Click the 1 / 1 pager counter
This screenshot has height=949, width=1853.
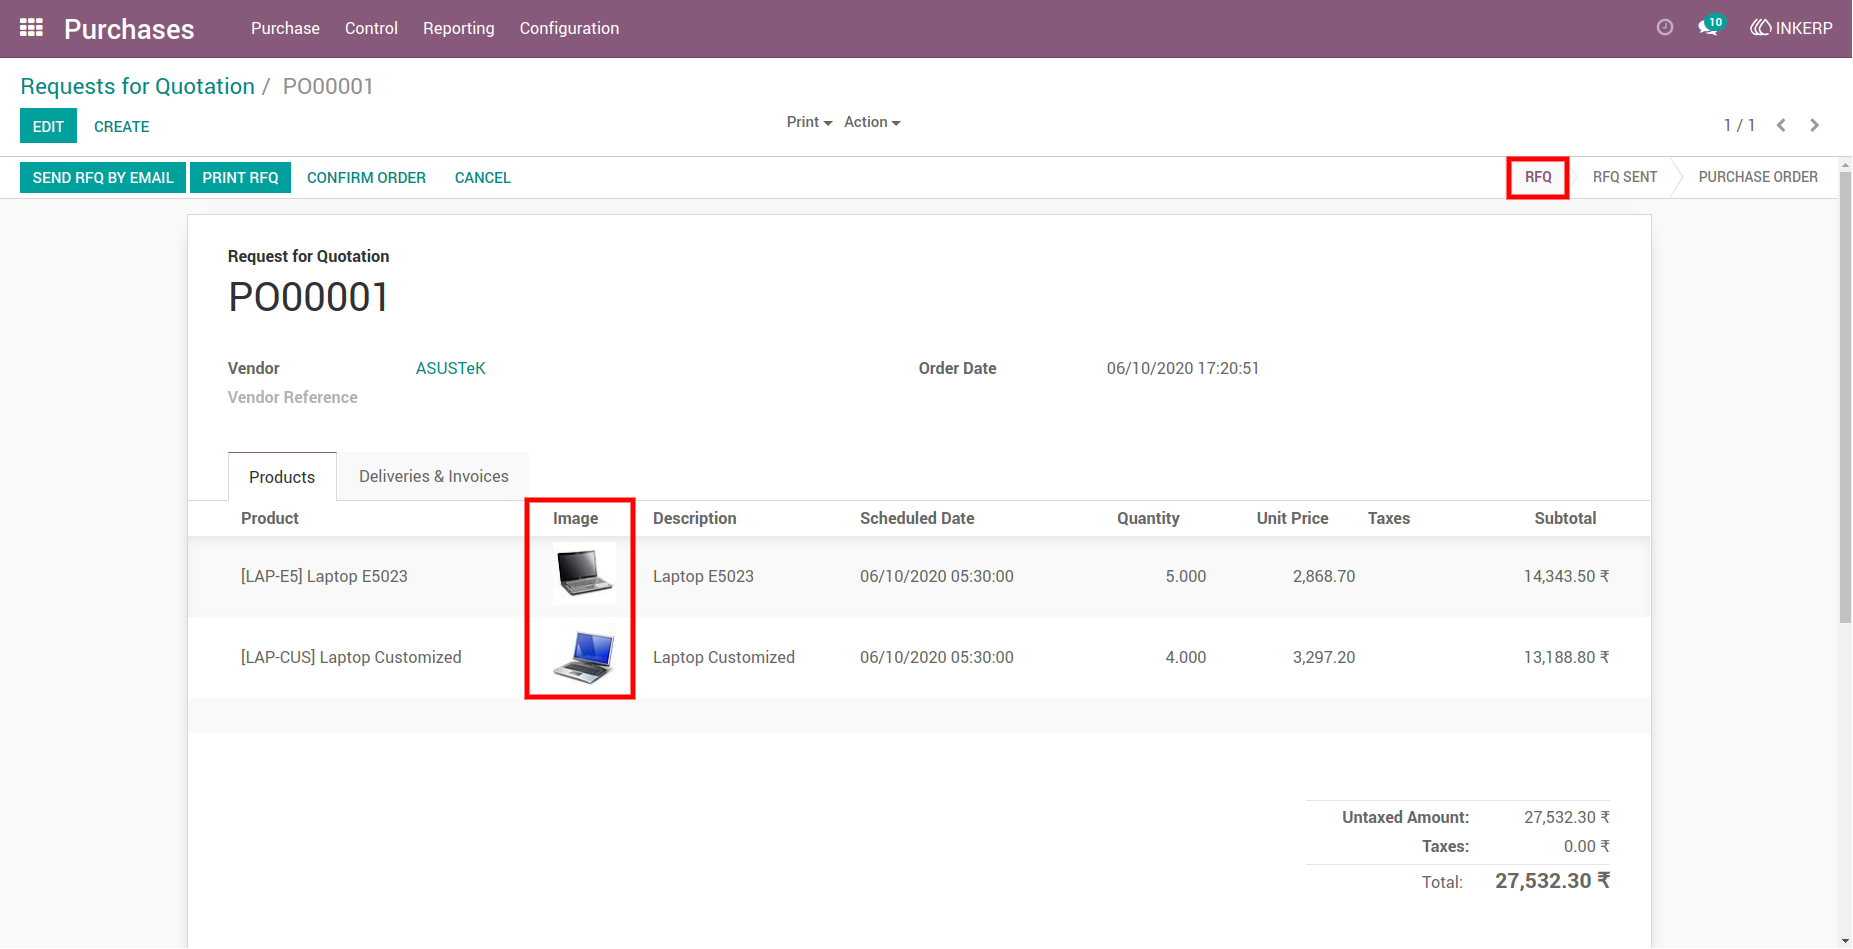(1739, 125)
